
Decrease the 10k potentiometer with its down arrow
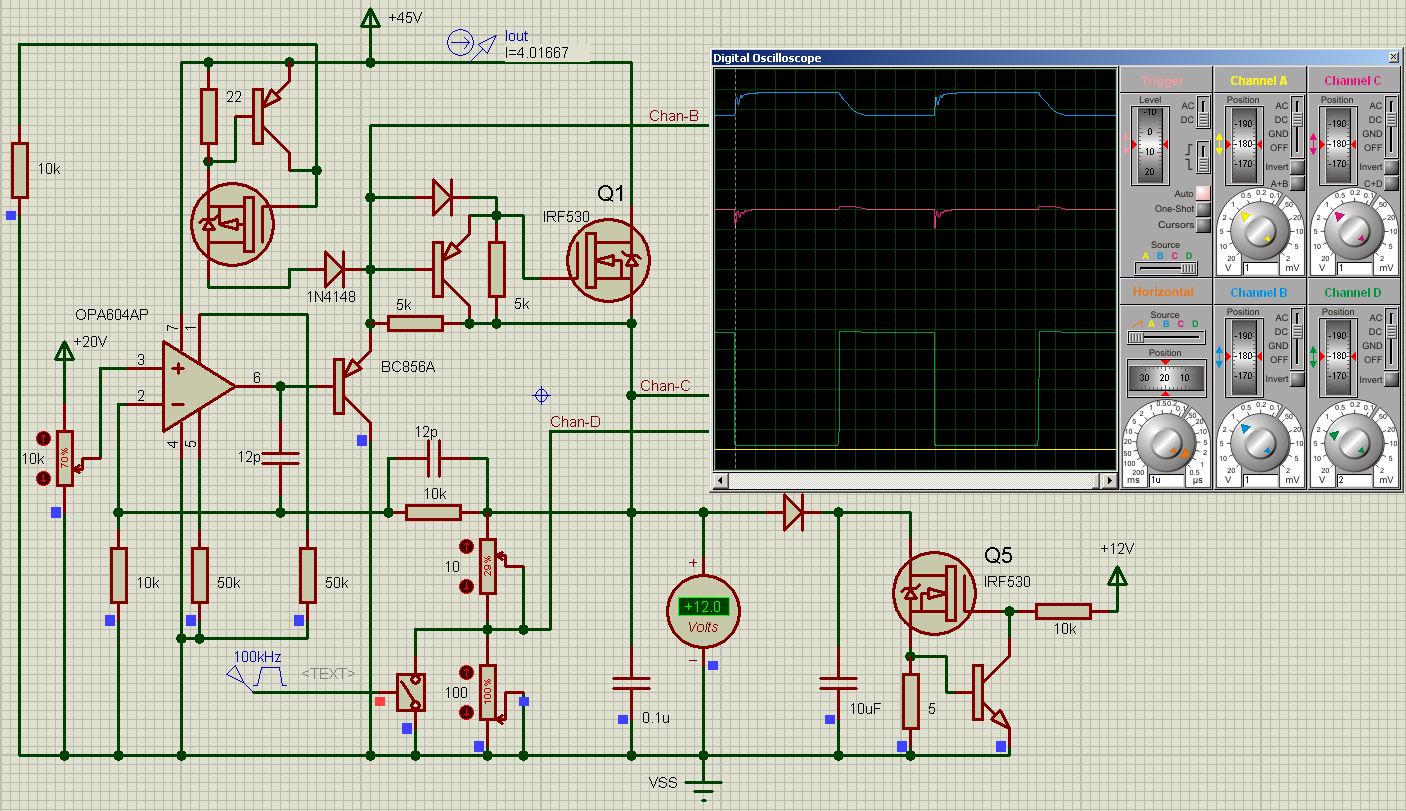[43, 479]
